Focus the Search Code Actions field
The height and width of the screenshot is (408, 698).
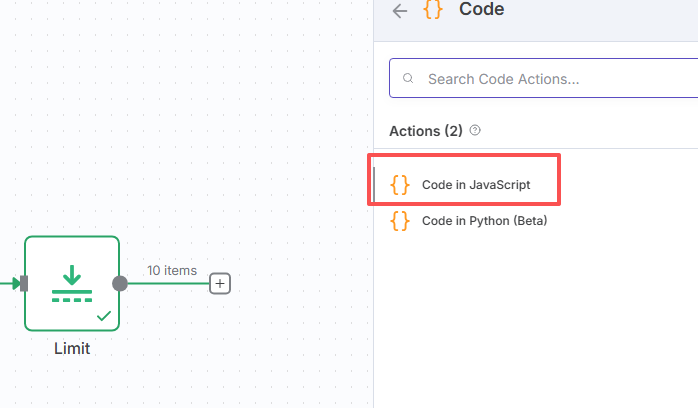(x=544, y=78)
